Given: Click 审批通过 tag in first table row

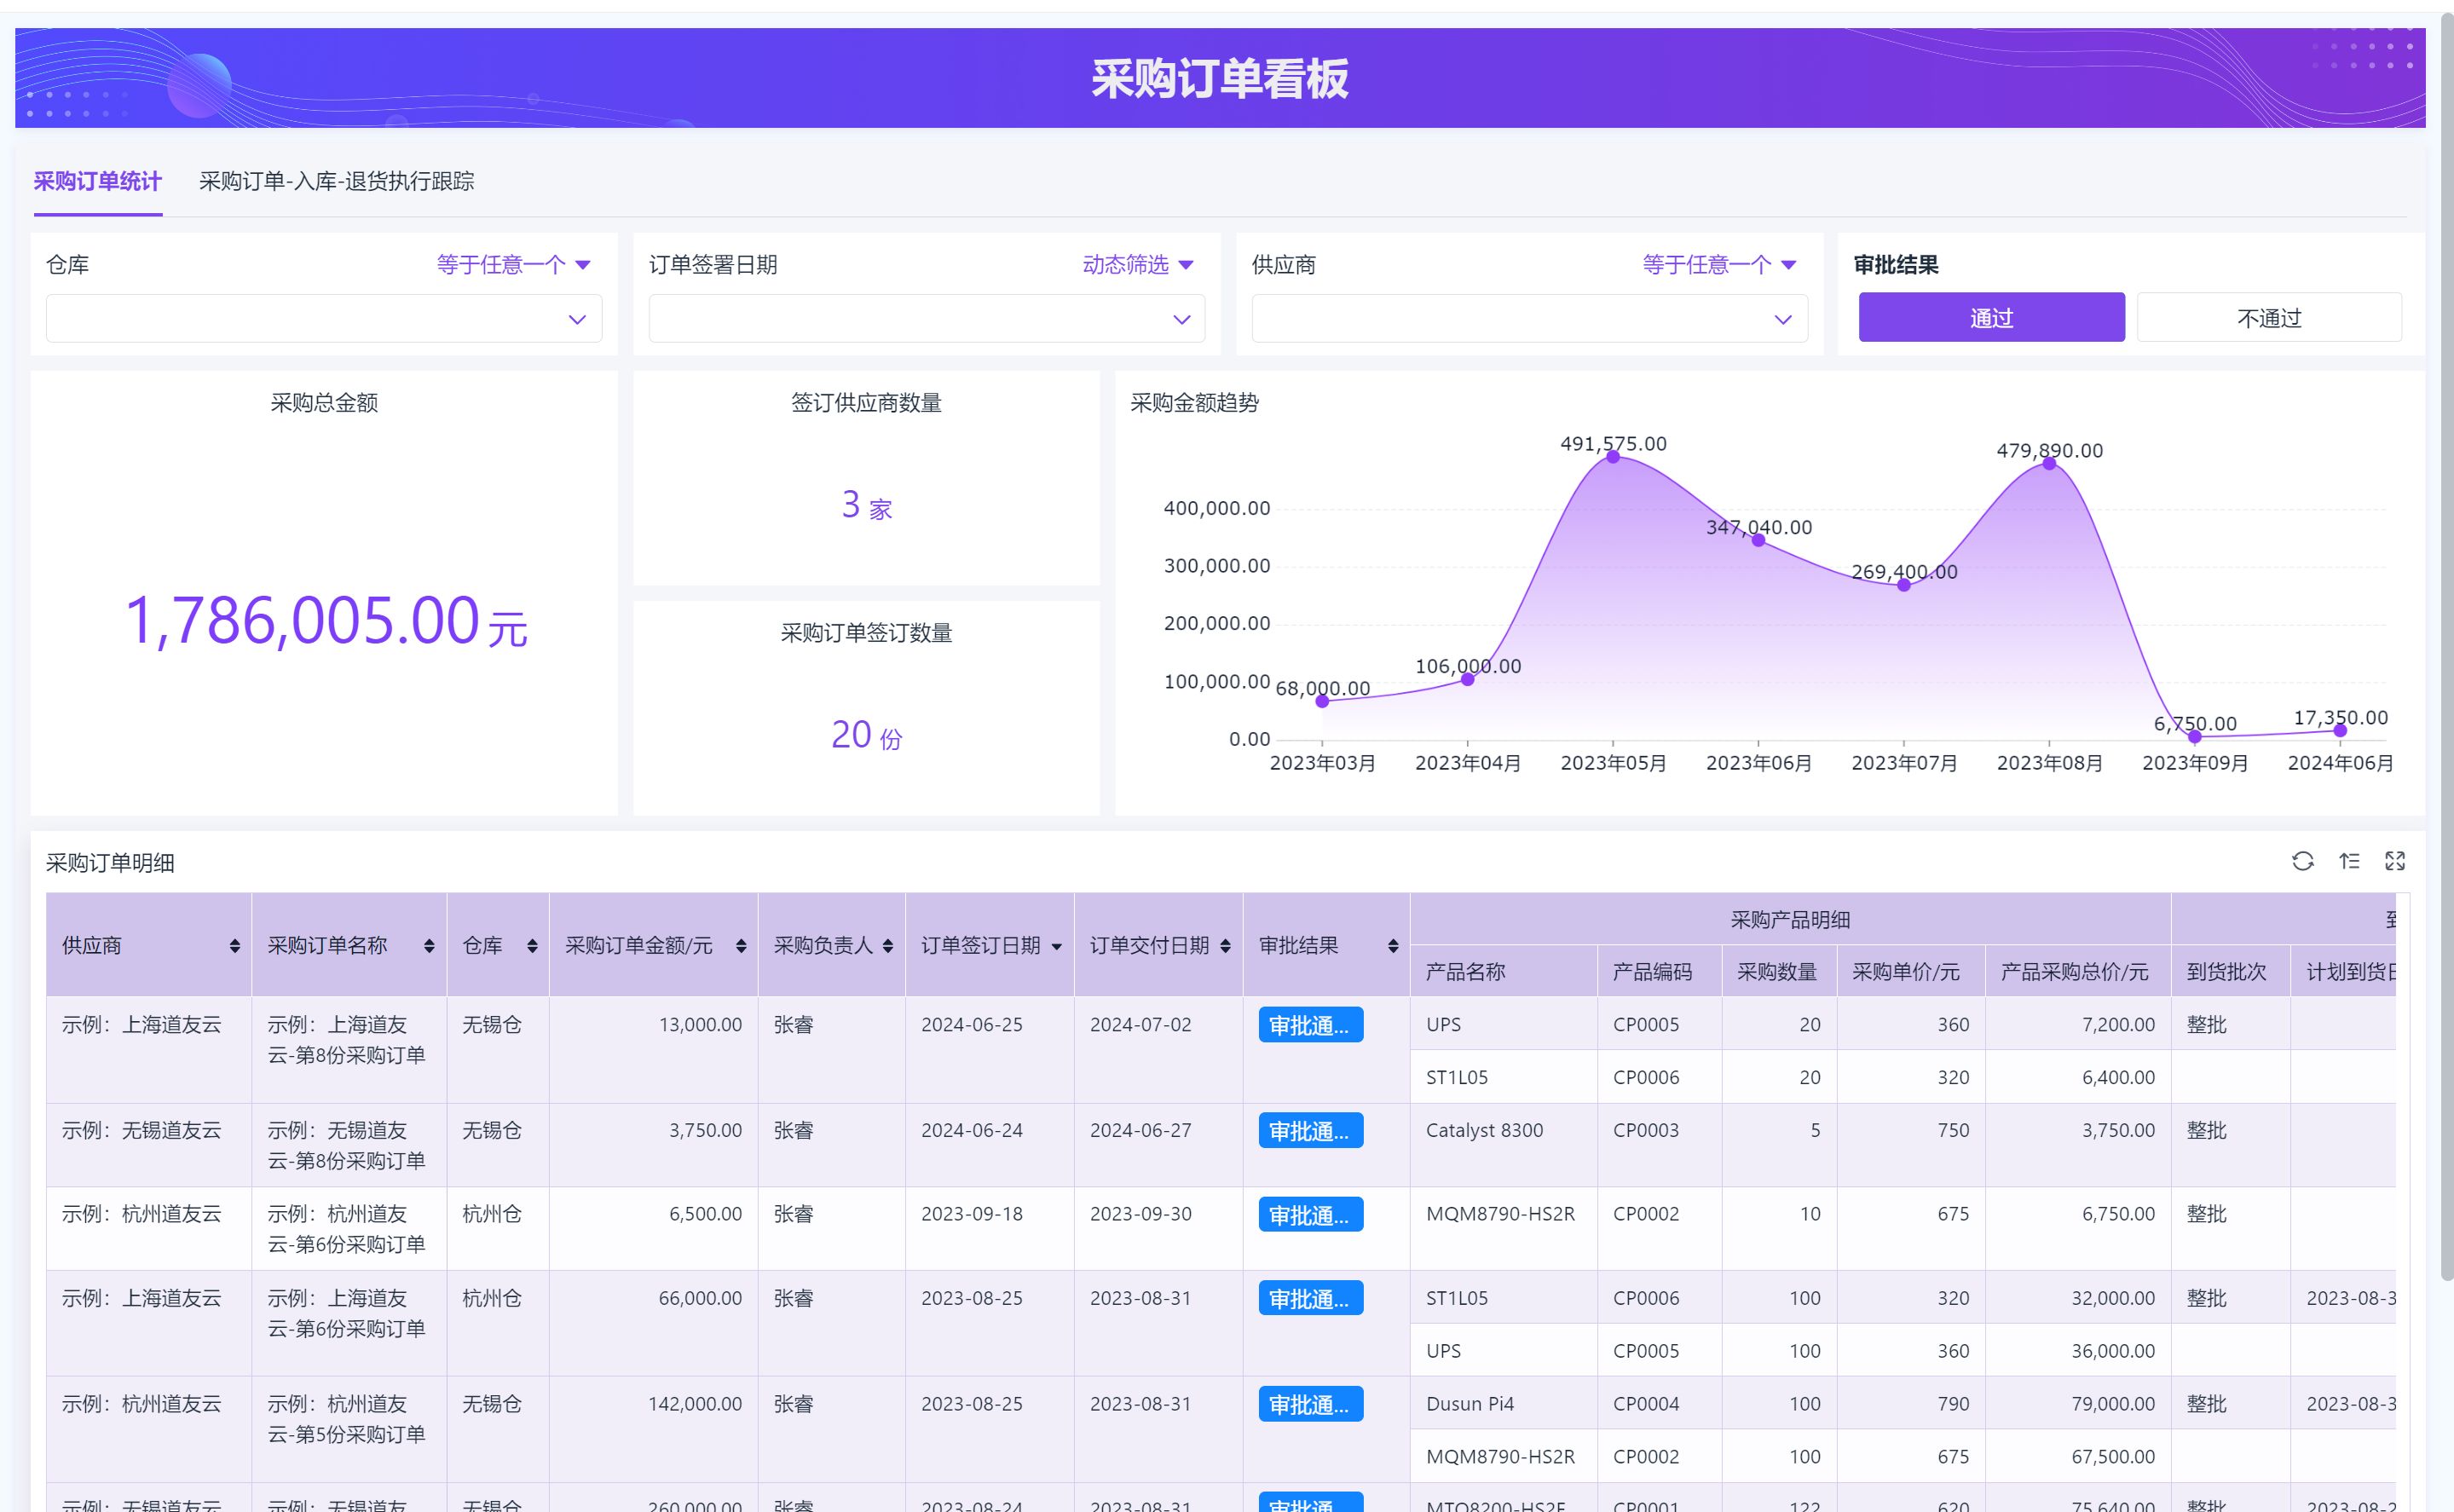Looking at the screenshot, I should pyautogui.click(x=1310, y=1025).
